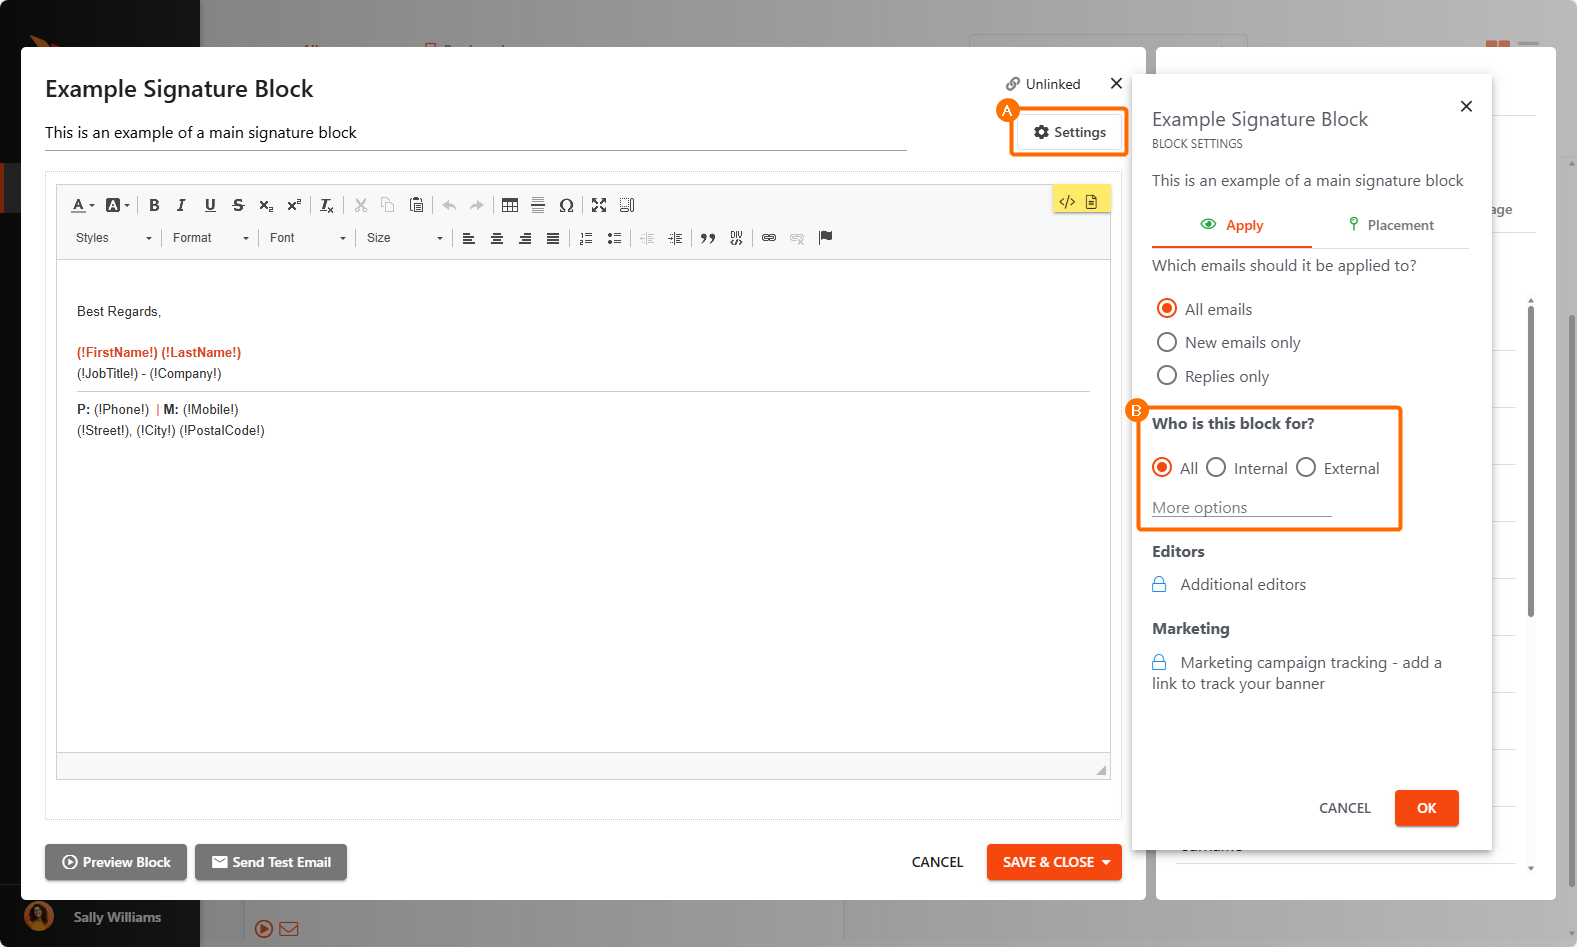Screen dimensions: 1577x947
Task: Click the anchor flag icon
Action: pos(825,238)
